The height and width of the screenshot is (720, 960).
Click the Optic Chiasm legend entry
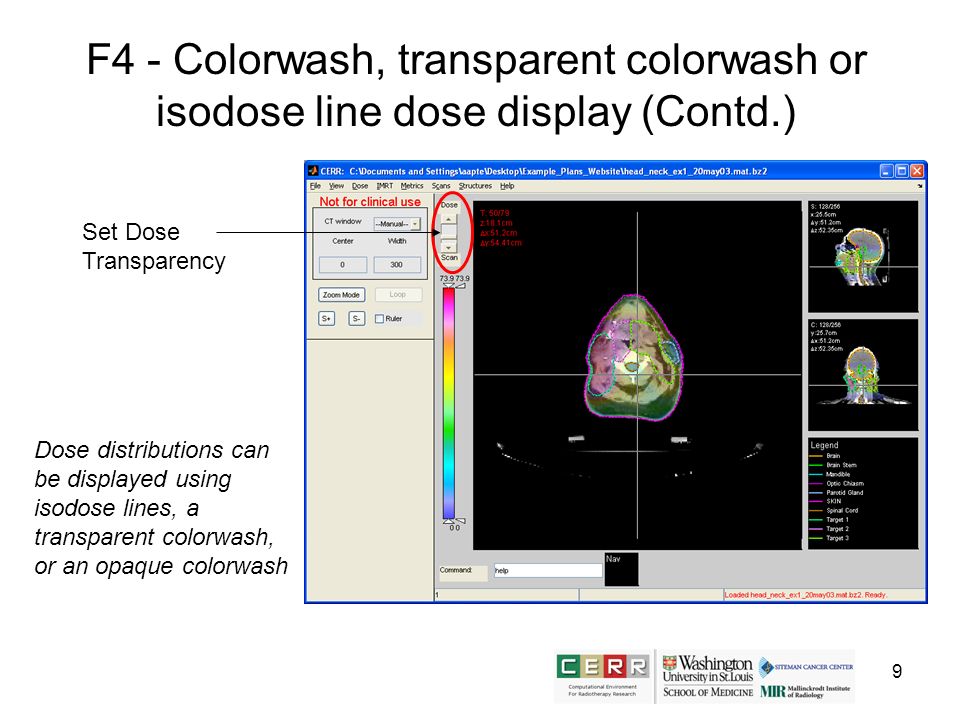pyautogui.click(x=844, y=484)
